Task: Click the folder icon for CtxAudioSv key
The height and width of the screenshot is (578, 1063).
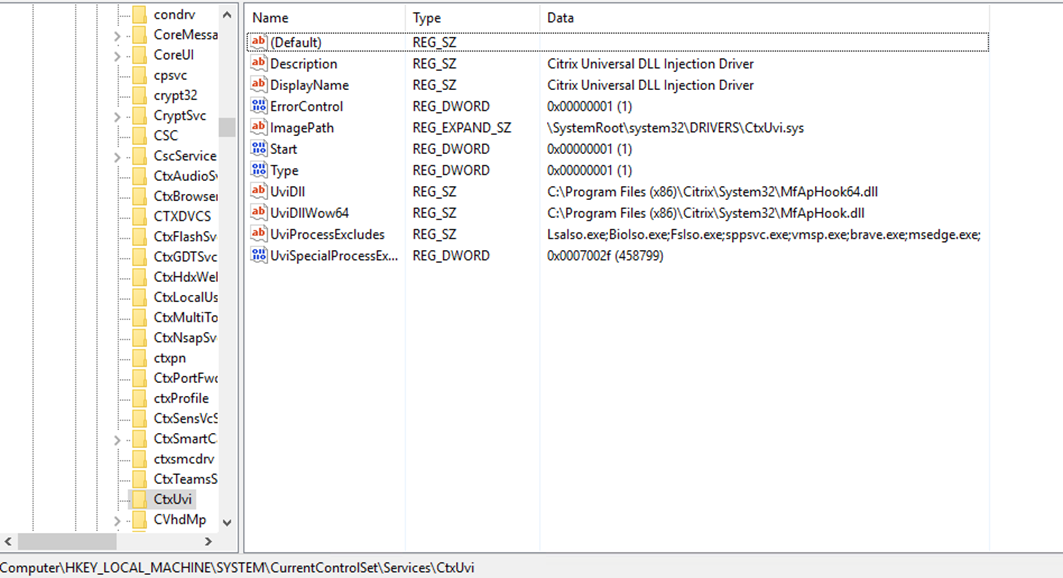Action: click(x=139, y=176)
